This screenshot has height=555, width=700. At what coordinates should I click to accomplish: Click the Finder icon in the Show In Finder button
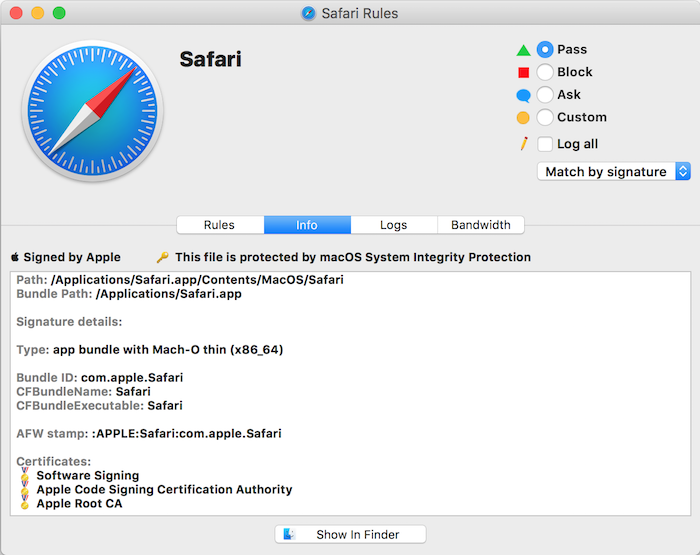pos(289,534)
